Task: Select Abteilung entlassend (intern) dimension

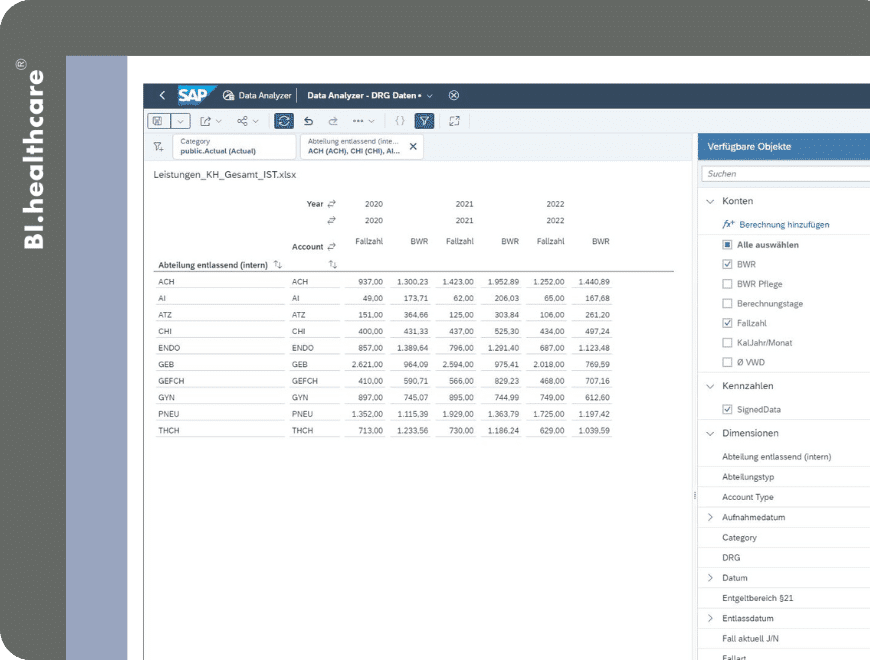Action: (x=776, y=456)
